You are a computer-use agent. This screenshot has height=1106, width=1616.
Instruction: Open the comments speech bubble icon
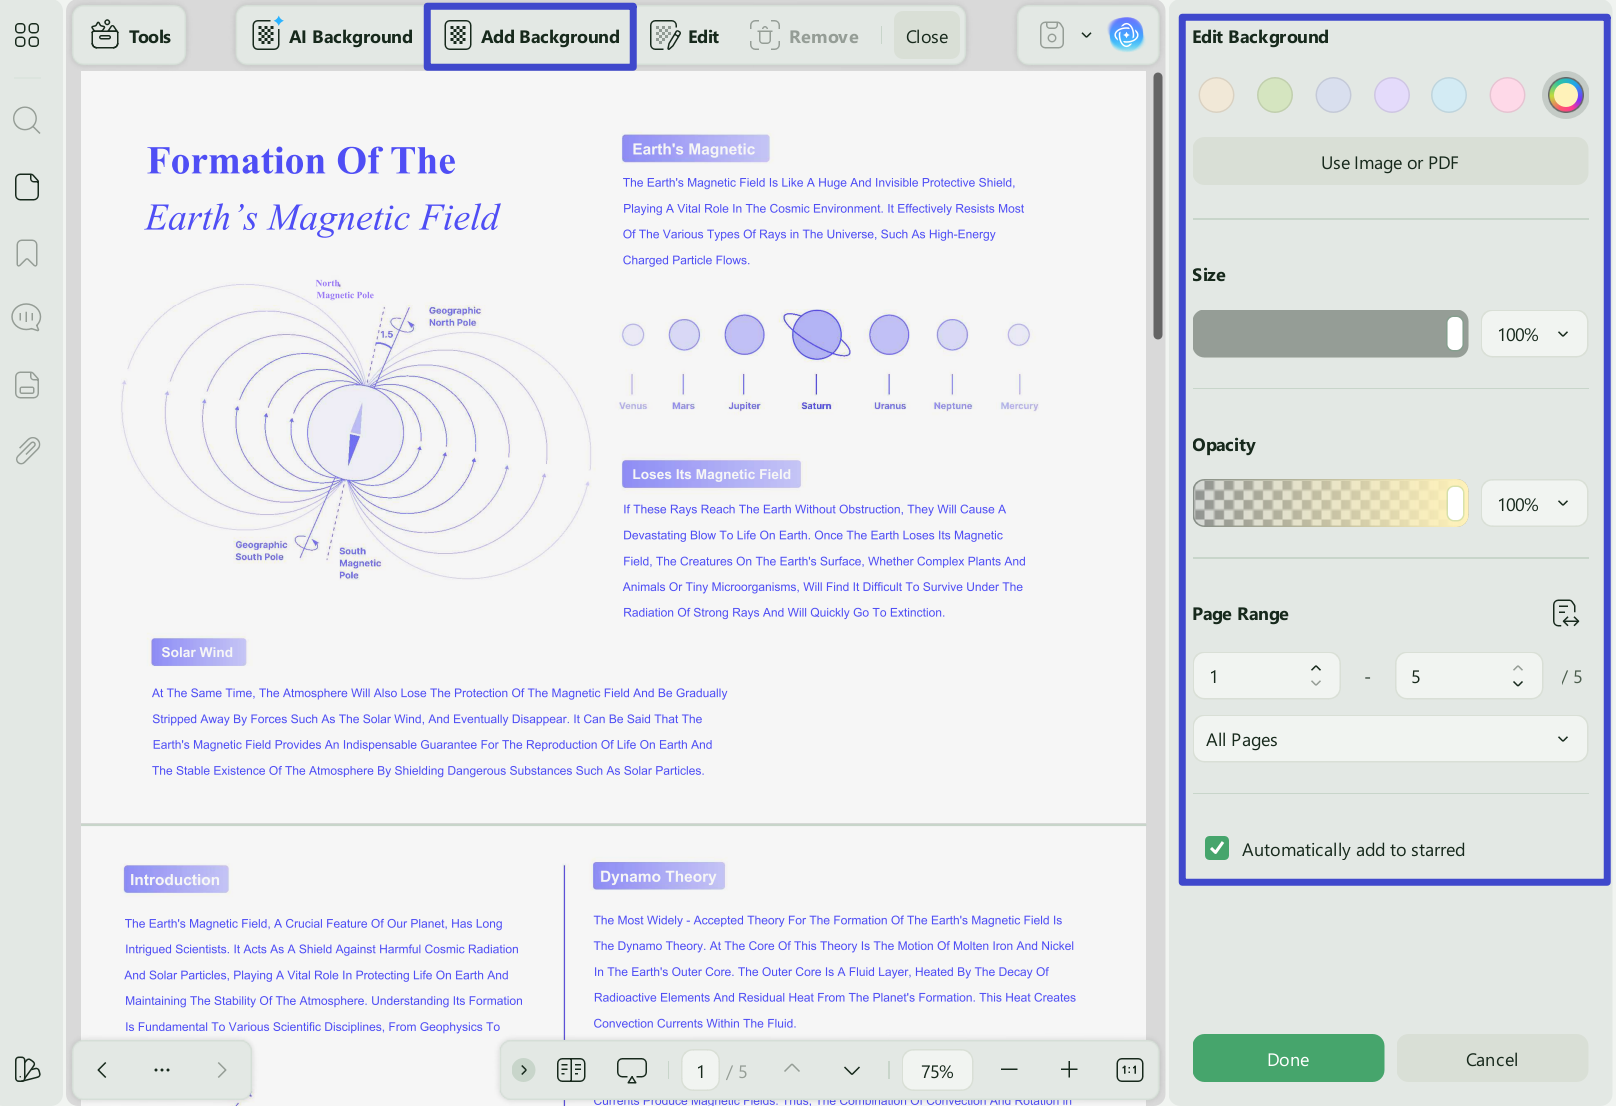pos(27,318)
